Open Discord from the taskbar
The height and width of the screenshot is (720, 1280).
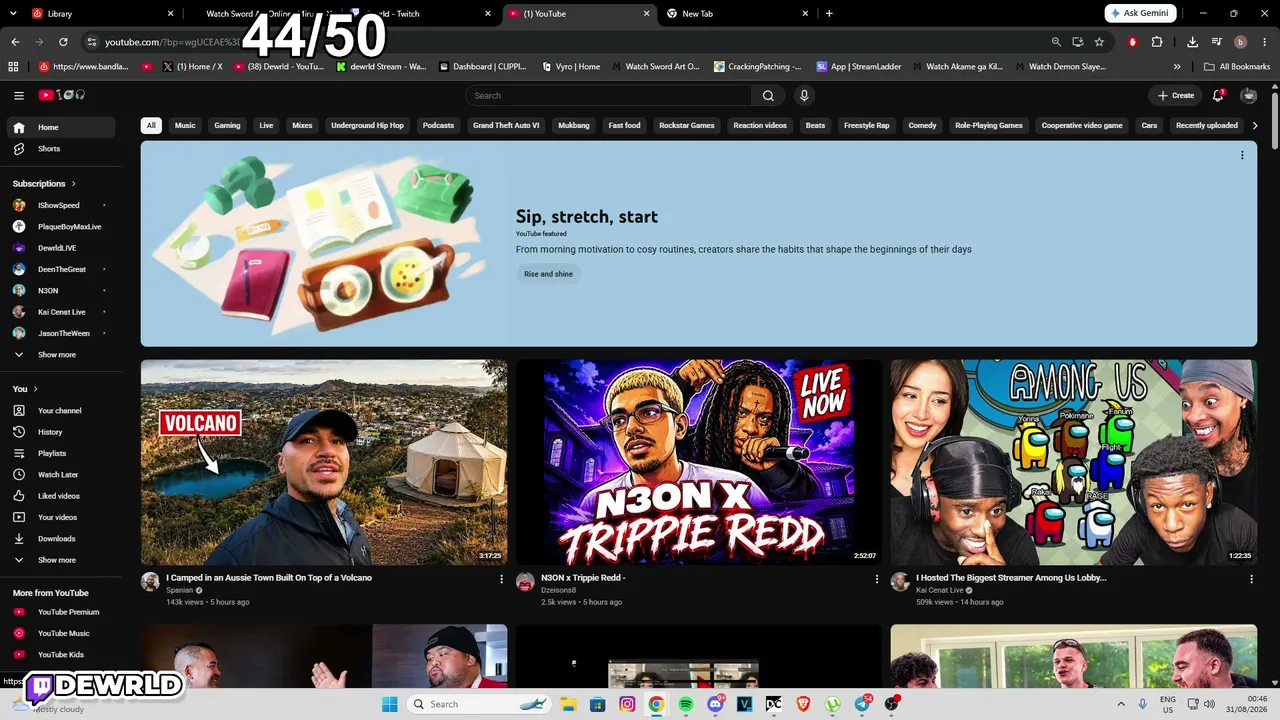(x=715, y=704)
